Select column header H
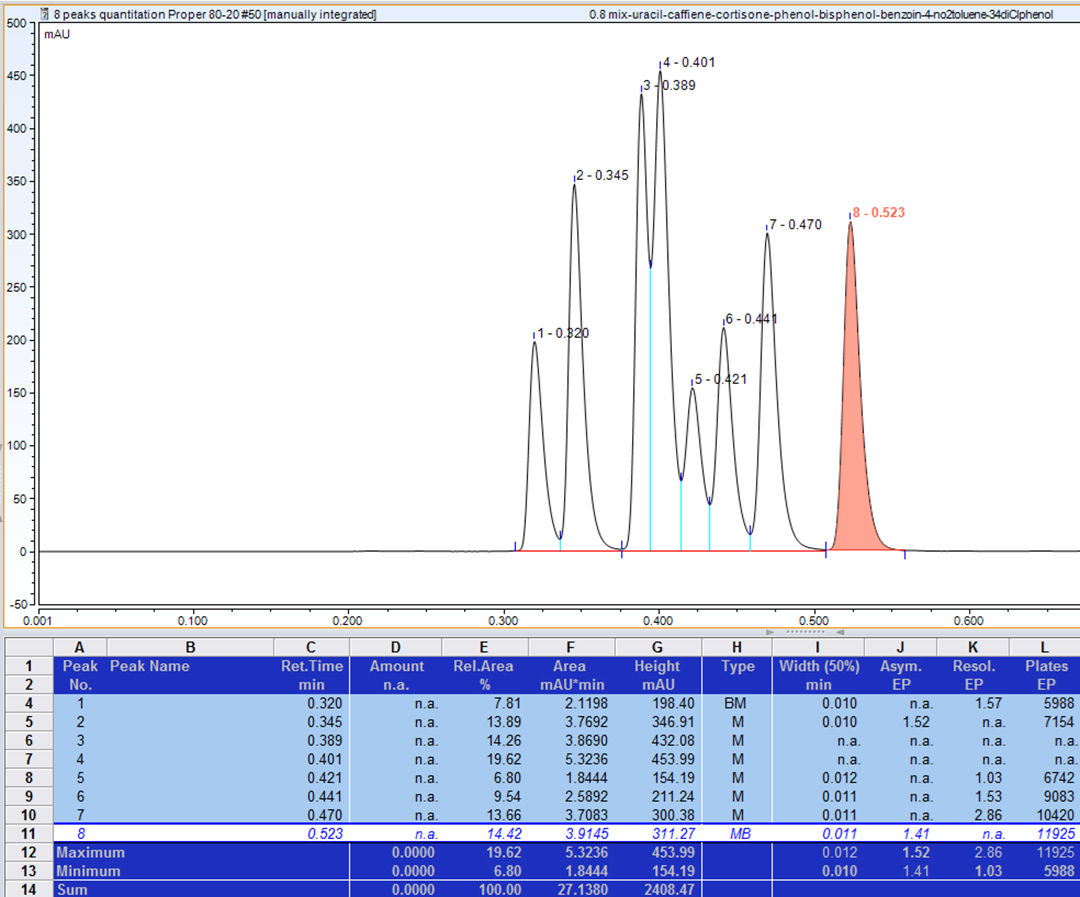 [737, 648]
